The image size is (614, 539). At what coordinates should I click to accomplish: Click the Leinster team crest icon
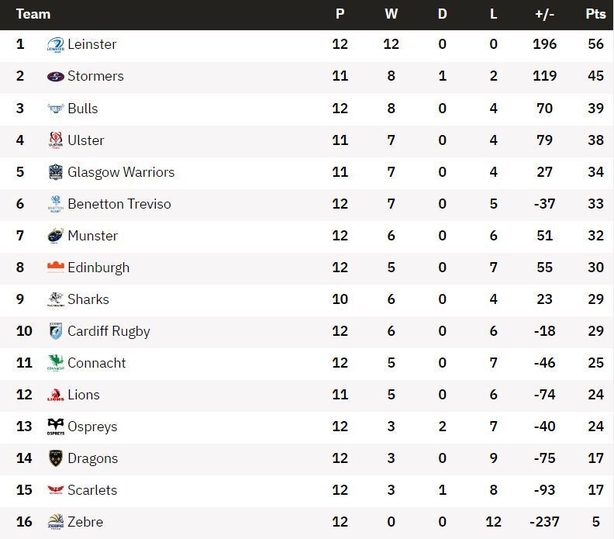55,45
